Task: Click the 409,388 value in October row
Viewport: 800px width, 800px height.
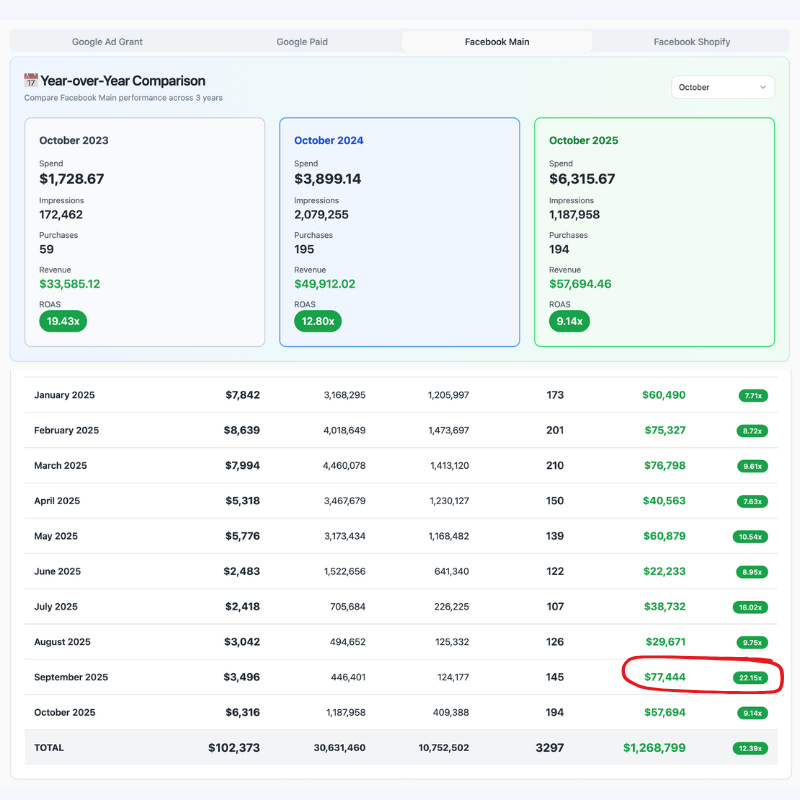Action: pos(451,712)
